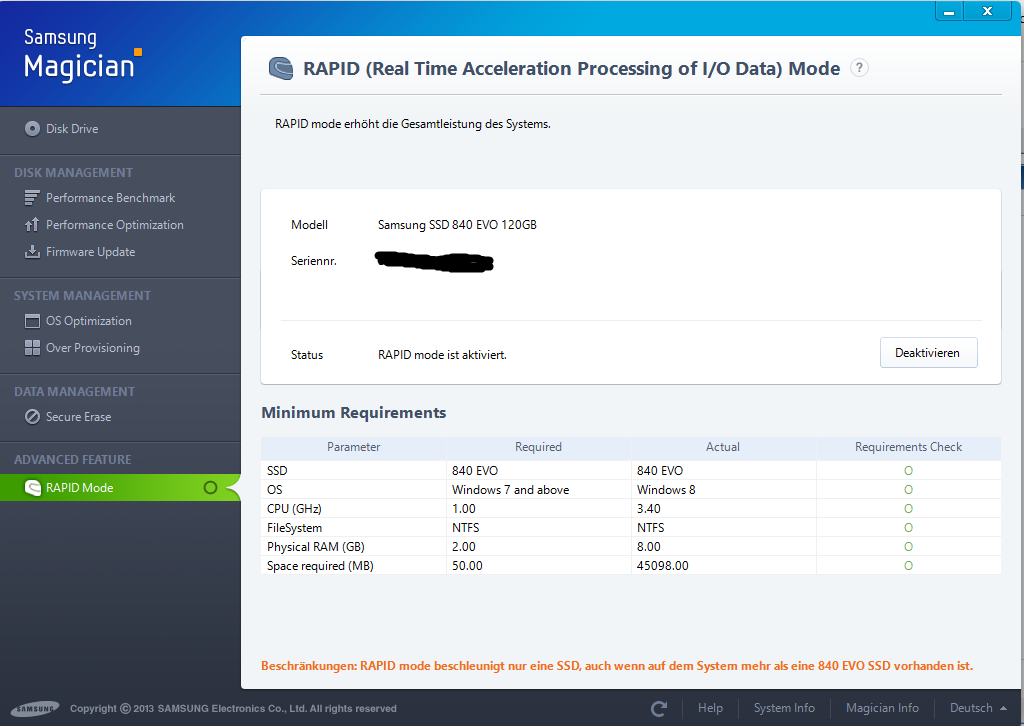Click the Requirements Check column header
The width and height of the screenshot is (1024, 726).
[908, 447]
